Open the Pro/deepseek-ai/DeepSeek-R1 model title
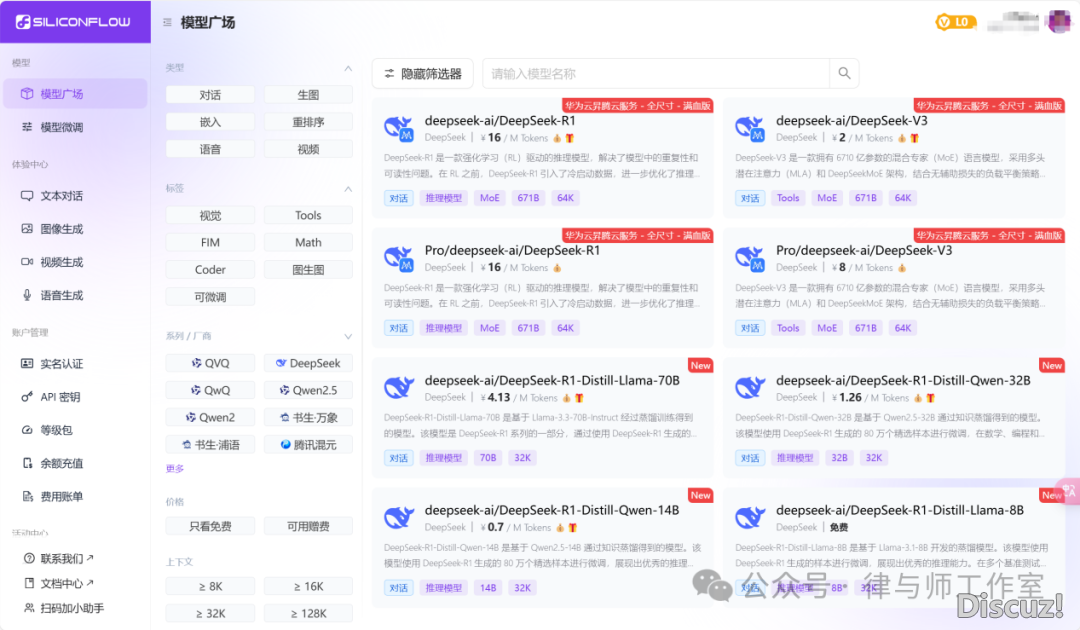This screenshot has height=630, width=1080. pos(512,251)
